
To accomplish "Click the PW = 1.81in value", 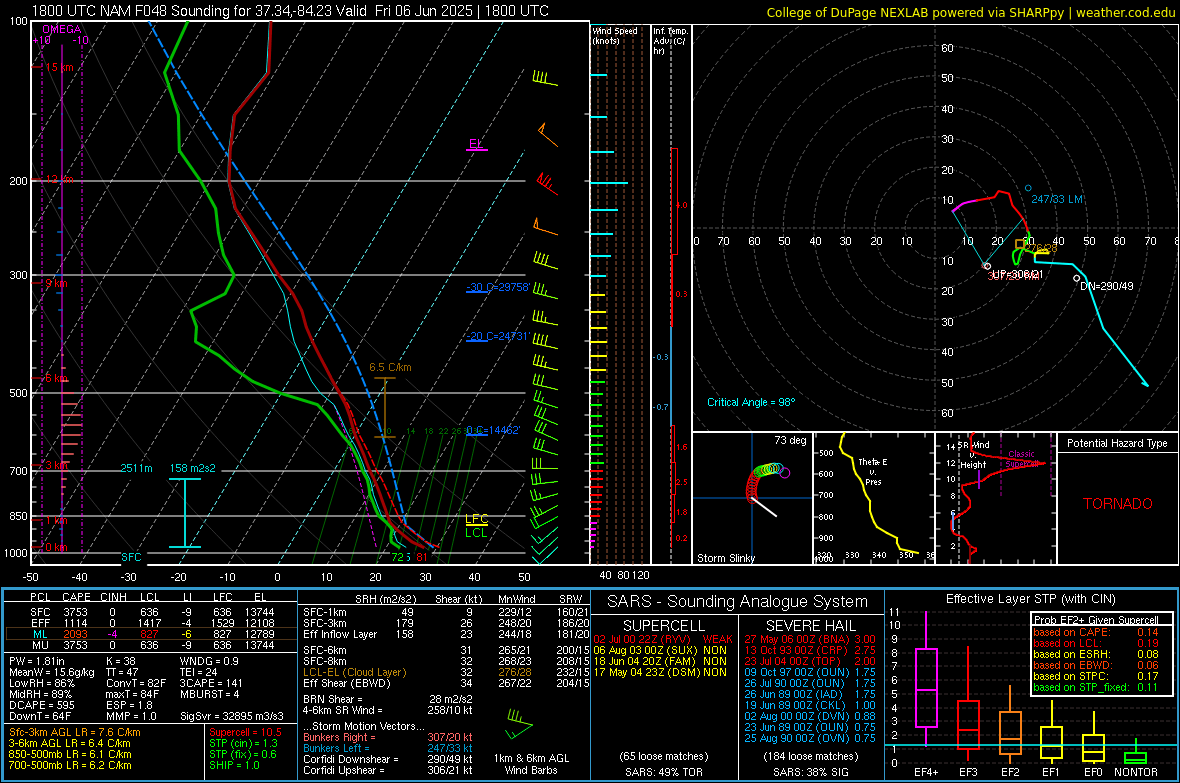I will tap(40, 661).
